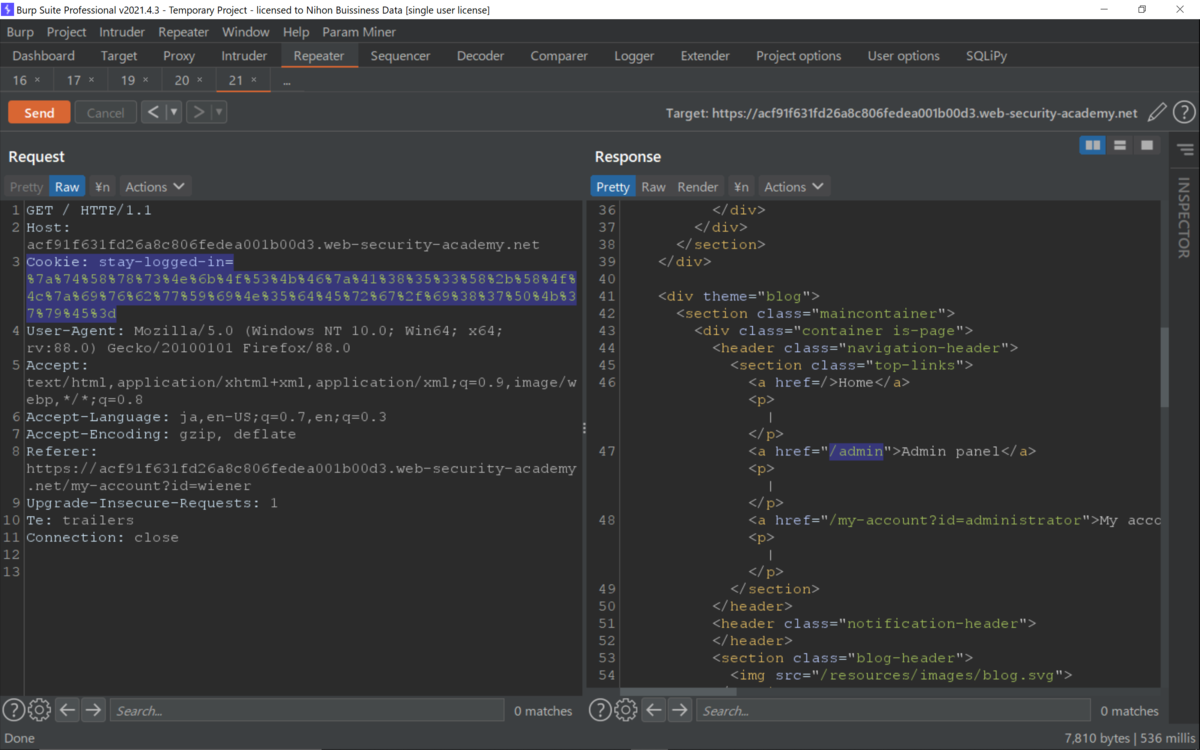
Task: Switch to the Decoder tab
Action: pos(481,56)
